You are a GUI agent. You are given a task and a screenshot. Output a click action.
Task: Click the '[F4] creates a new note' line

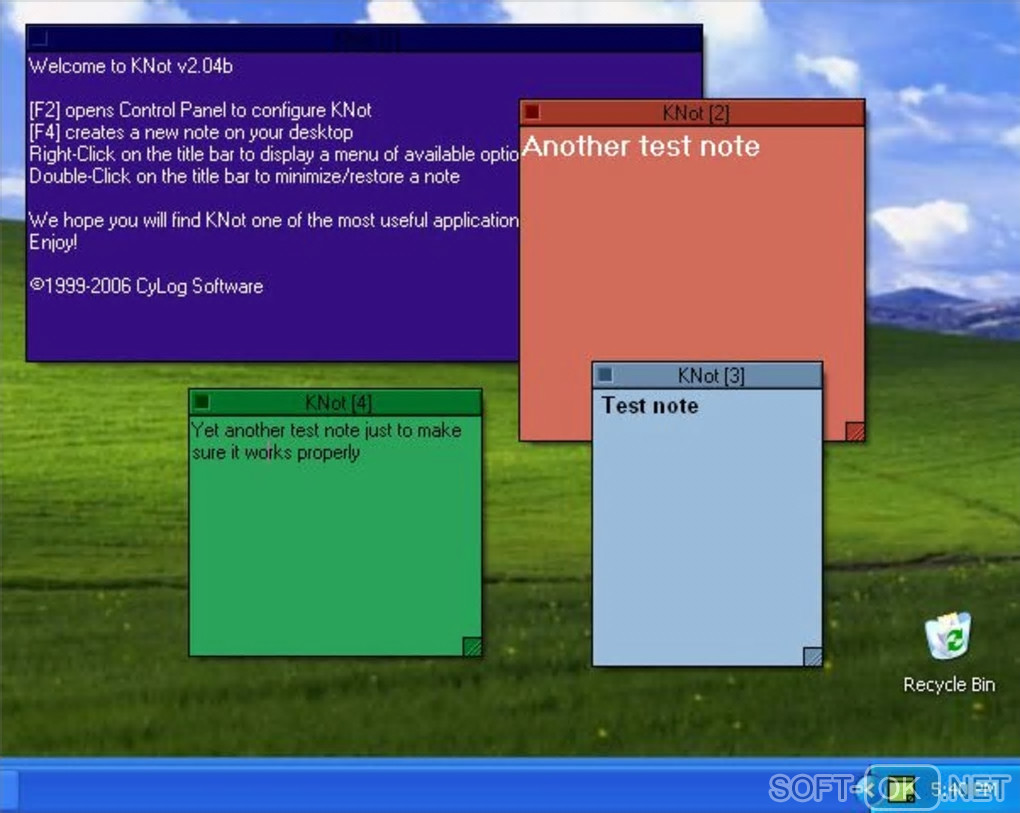coord(191,132)
